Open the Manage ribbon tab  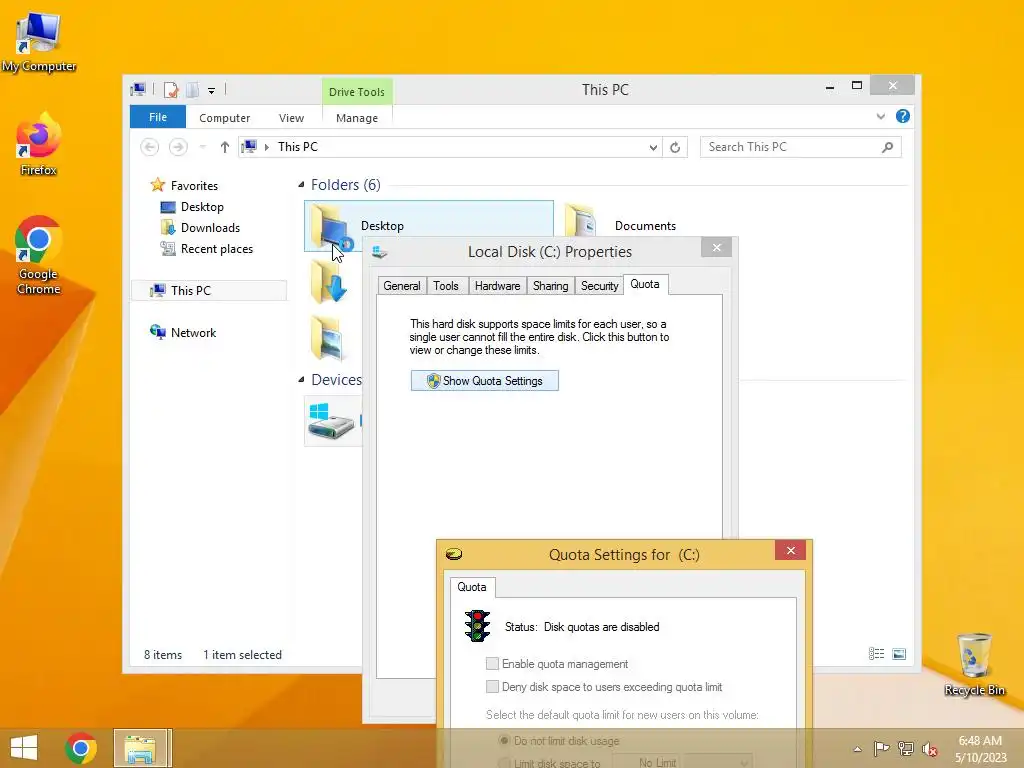point(357,118)
